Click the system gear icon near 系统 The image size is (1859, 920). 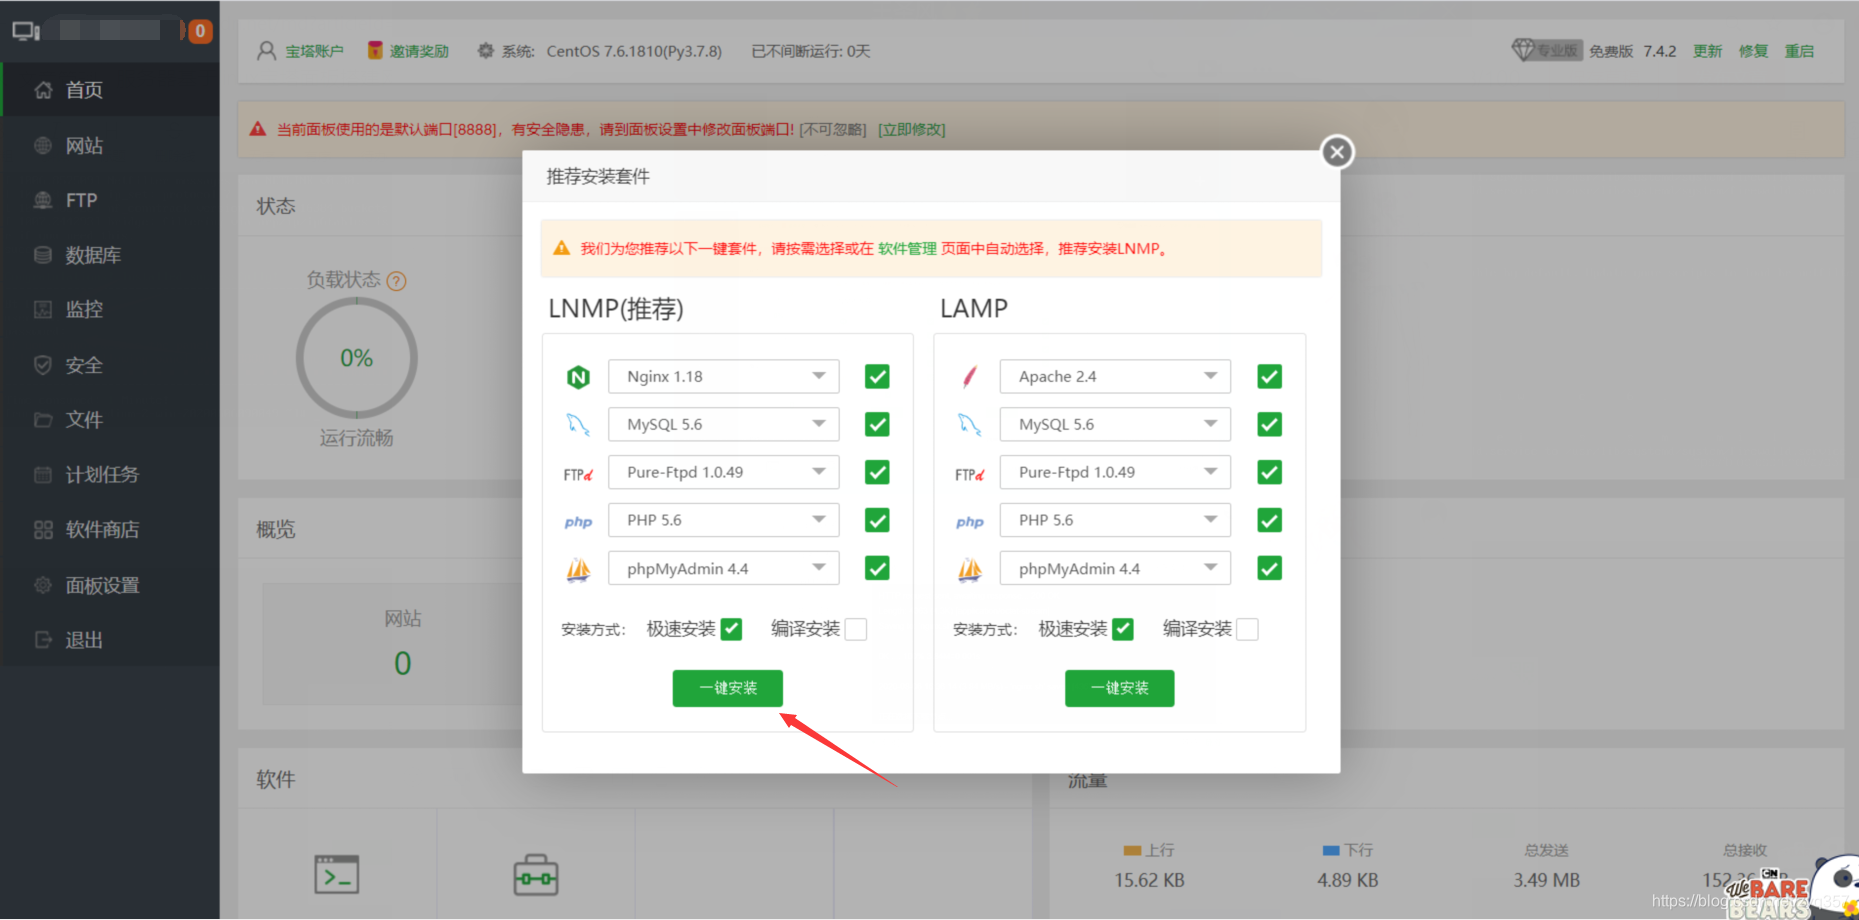(485, 50)
